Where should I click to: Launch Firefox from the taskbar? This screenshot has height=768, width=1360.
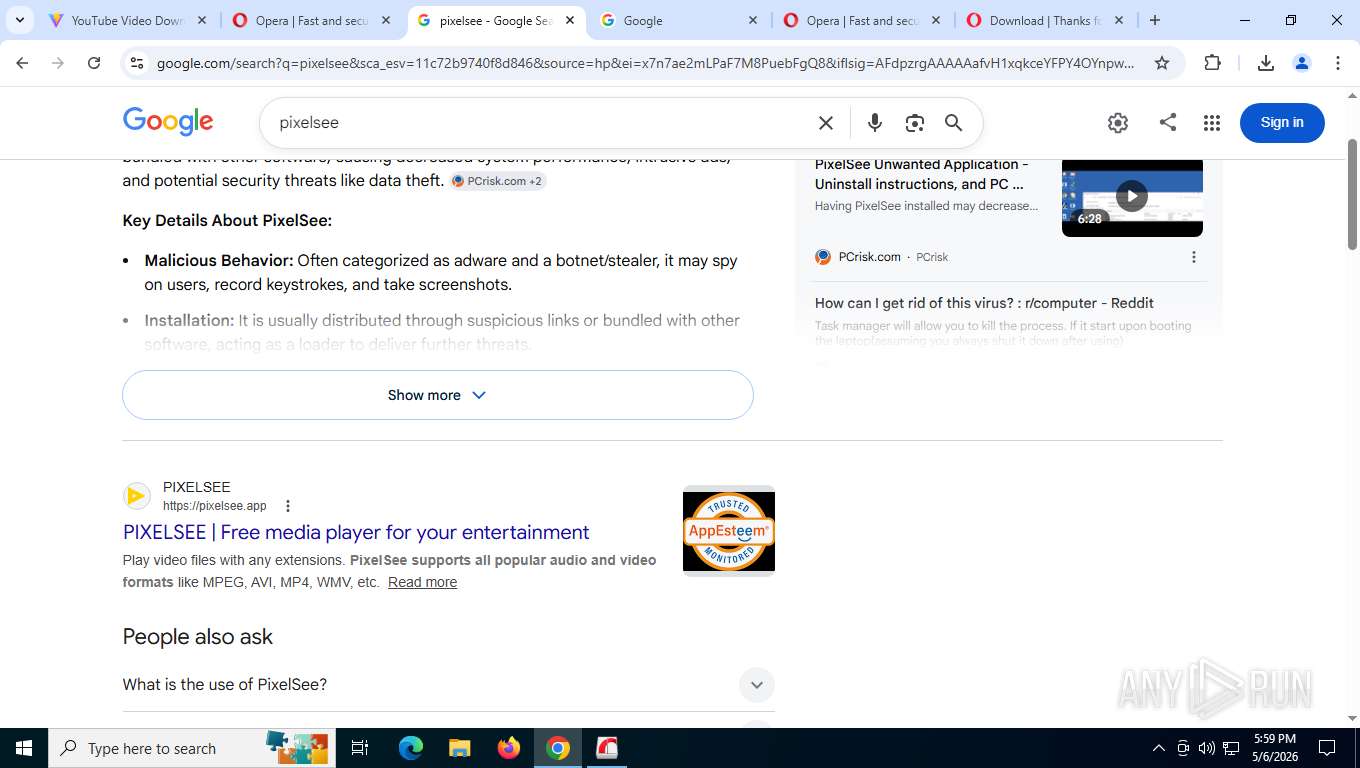(509, 748)
